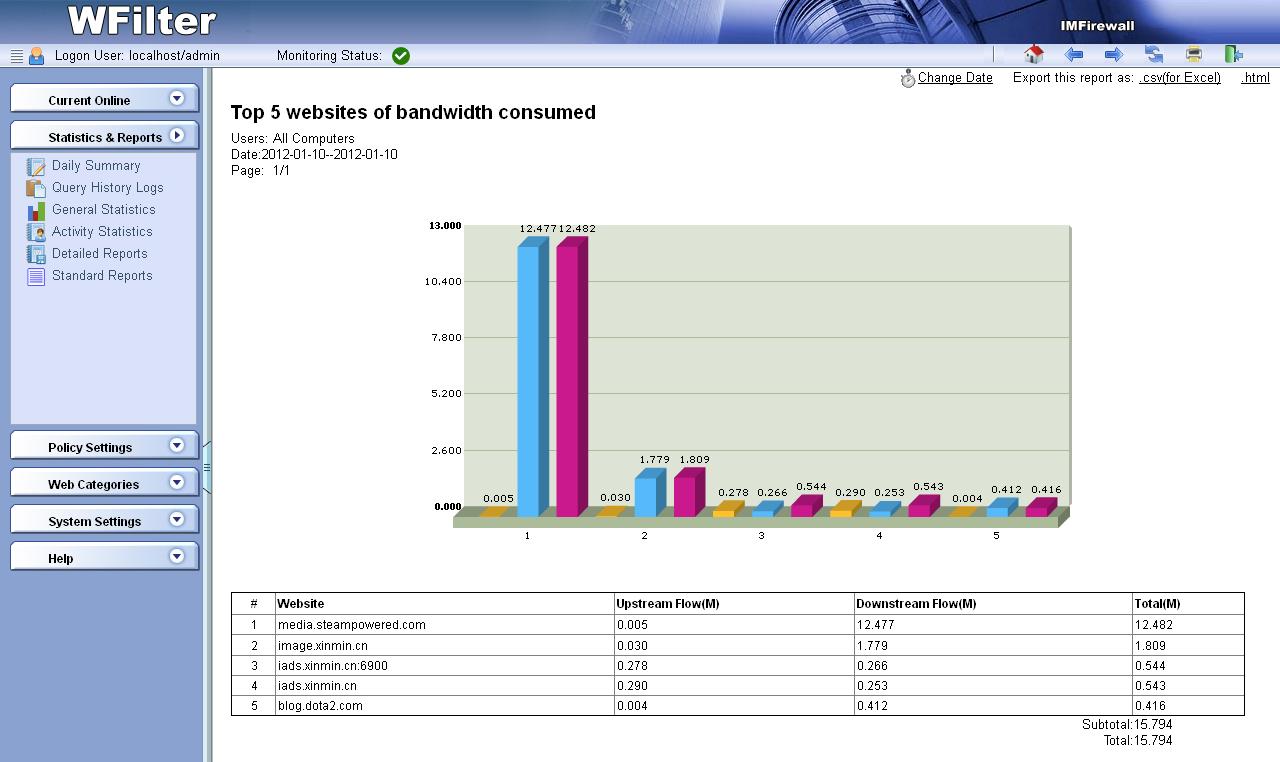Click the Home icon in toolbar

(1034, 55)
